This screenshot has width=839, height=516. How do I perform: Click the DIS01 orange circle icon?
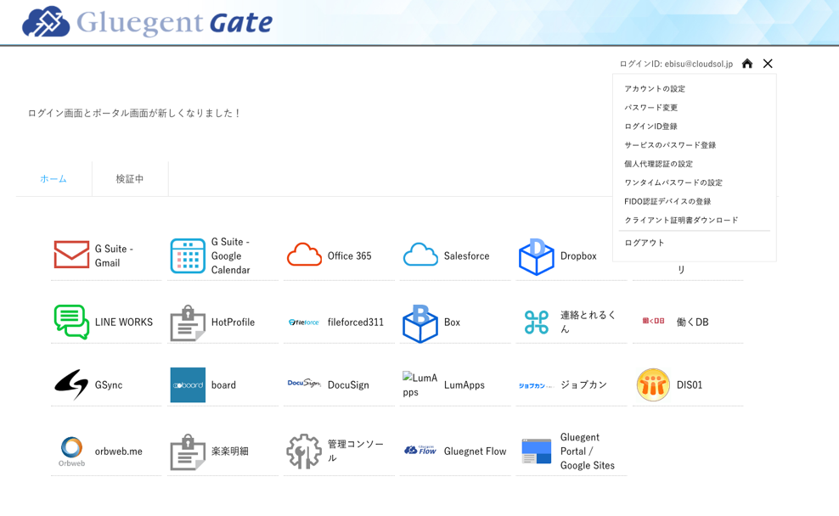pos(653,384)
